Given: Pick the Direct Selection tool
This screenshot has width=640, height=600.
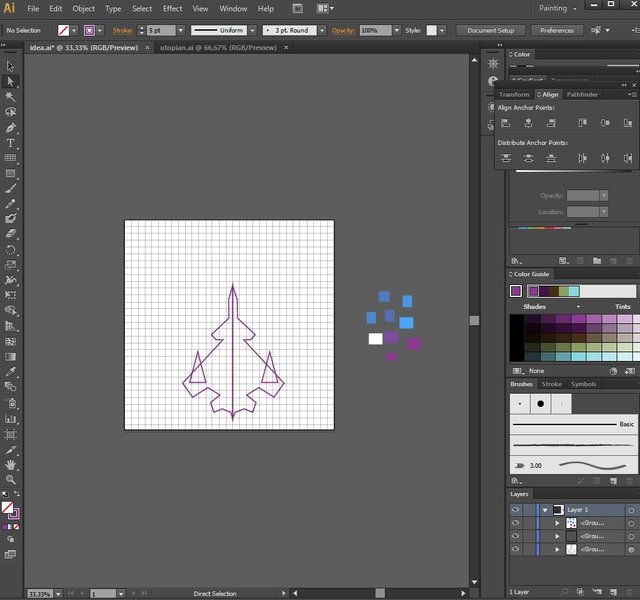Looking at the screenshot, I should click(x=11, y=81).
